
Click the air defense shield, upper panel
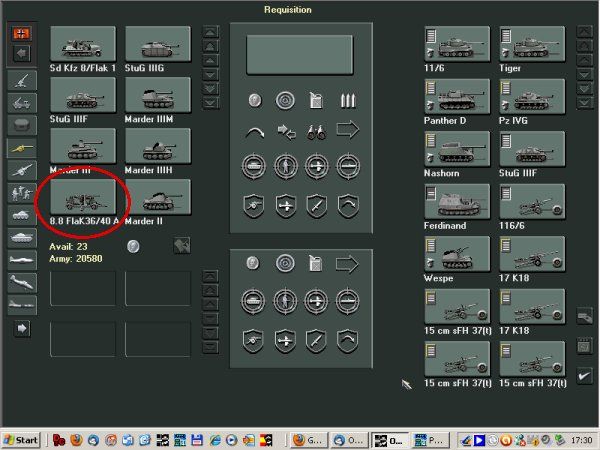tap(285, 206)
